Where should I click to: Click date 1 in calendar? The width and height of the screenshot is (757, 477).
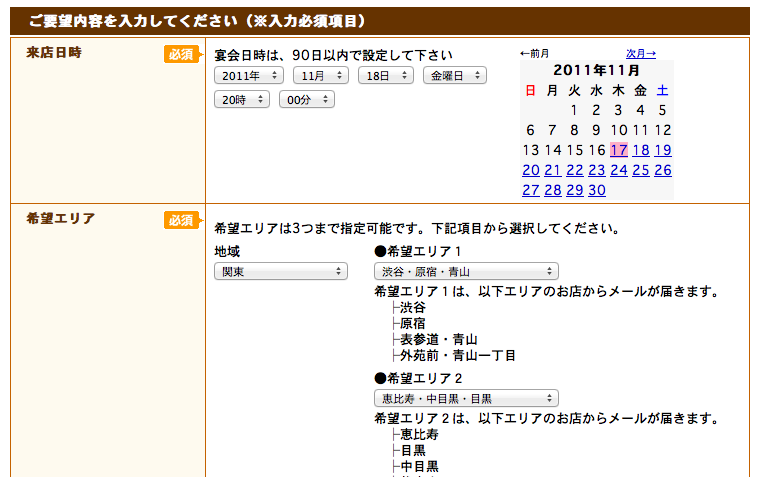(x=574, y=110)
